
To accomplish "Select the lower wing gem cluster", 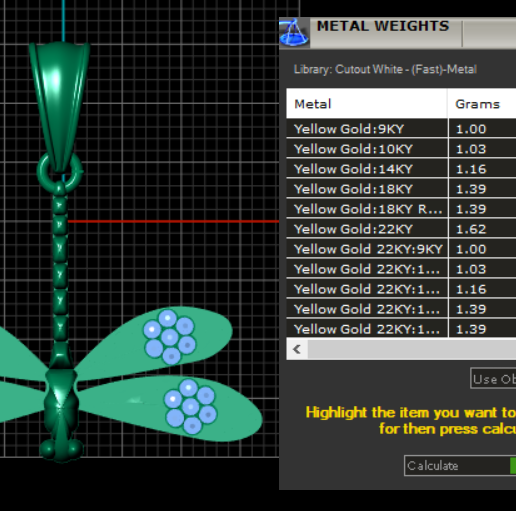I will [x=191, y=406].
